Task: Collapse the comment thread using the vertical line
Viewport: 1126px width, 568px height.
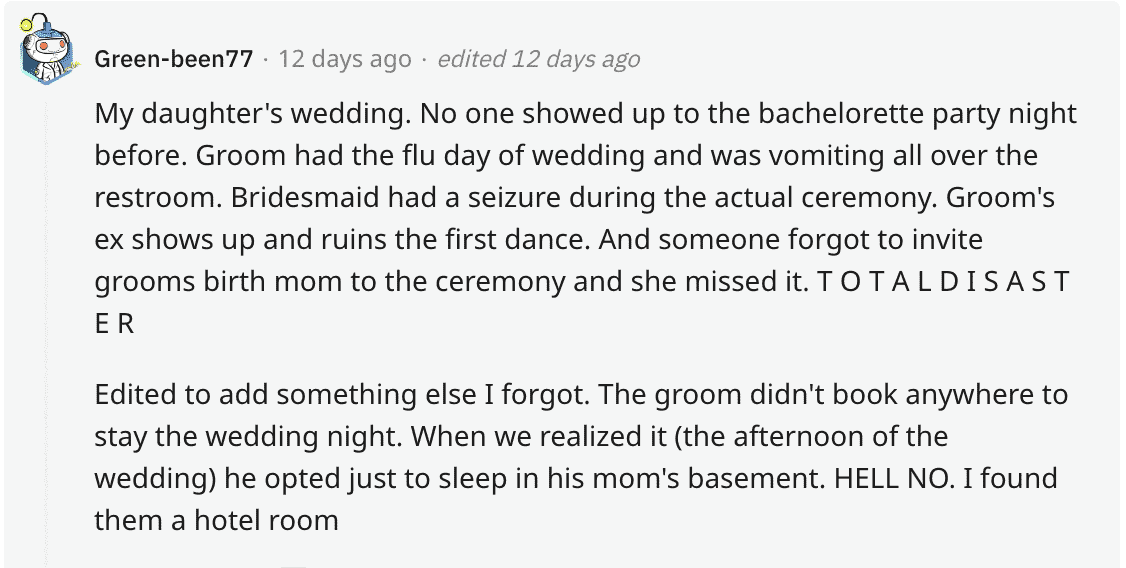Action: point(47,330)
